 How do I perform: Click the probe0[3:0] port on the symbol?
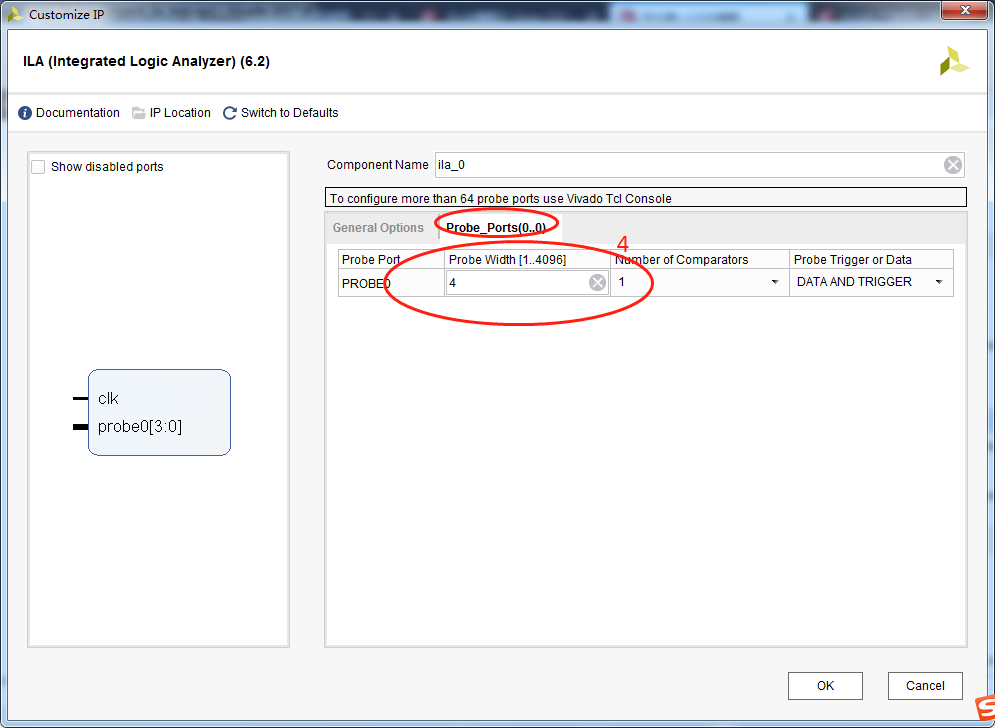pyautogui.click(x=140, y=427)
